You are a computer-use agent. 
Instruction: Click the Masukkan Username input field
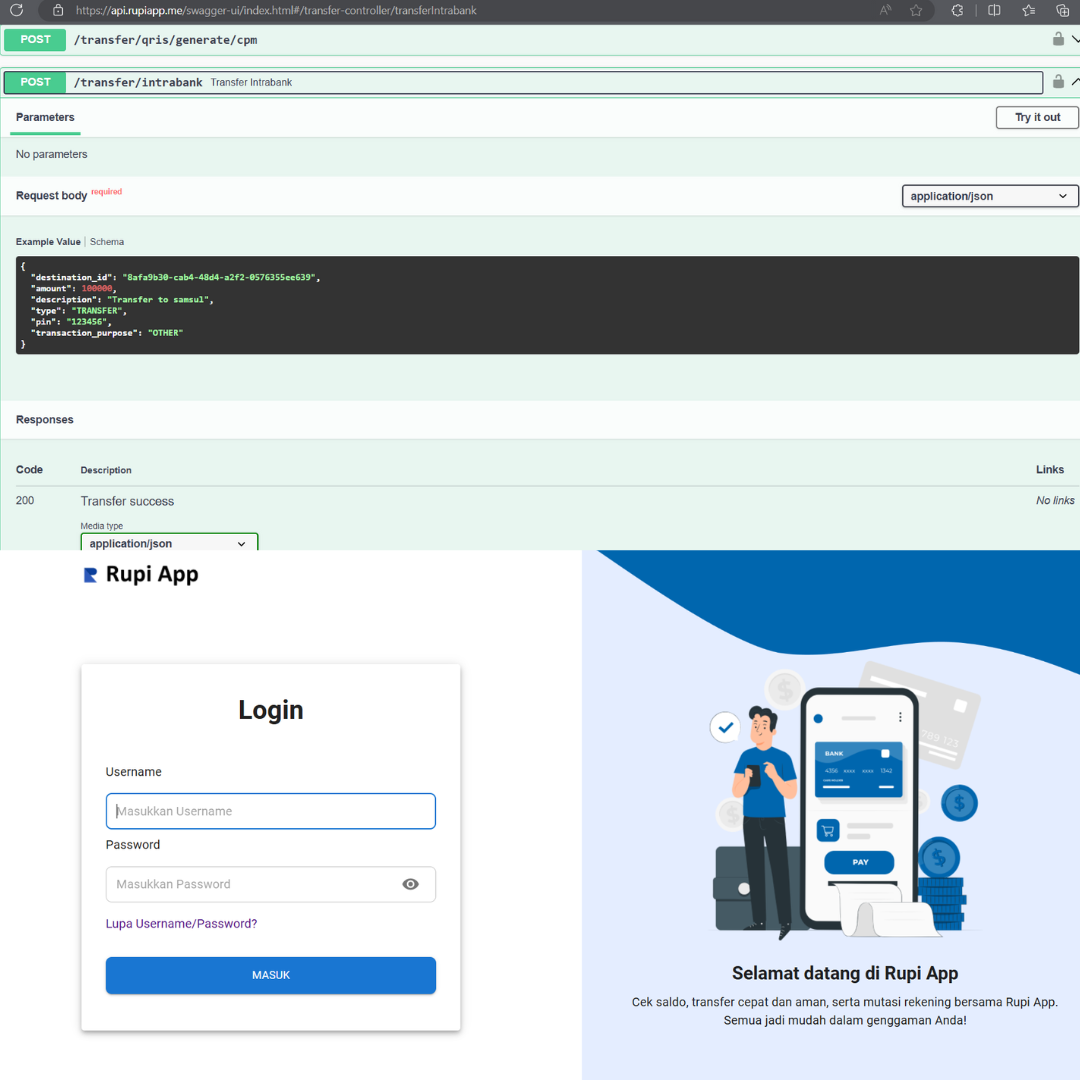tap(270, 811)
